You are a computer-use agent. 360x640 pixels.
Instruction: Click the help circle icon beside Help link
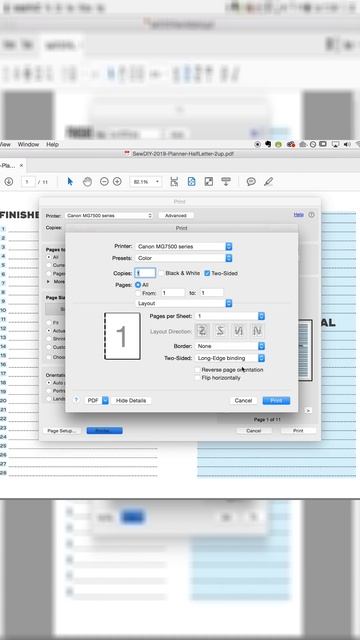click(311, 215)
